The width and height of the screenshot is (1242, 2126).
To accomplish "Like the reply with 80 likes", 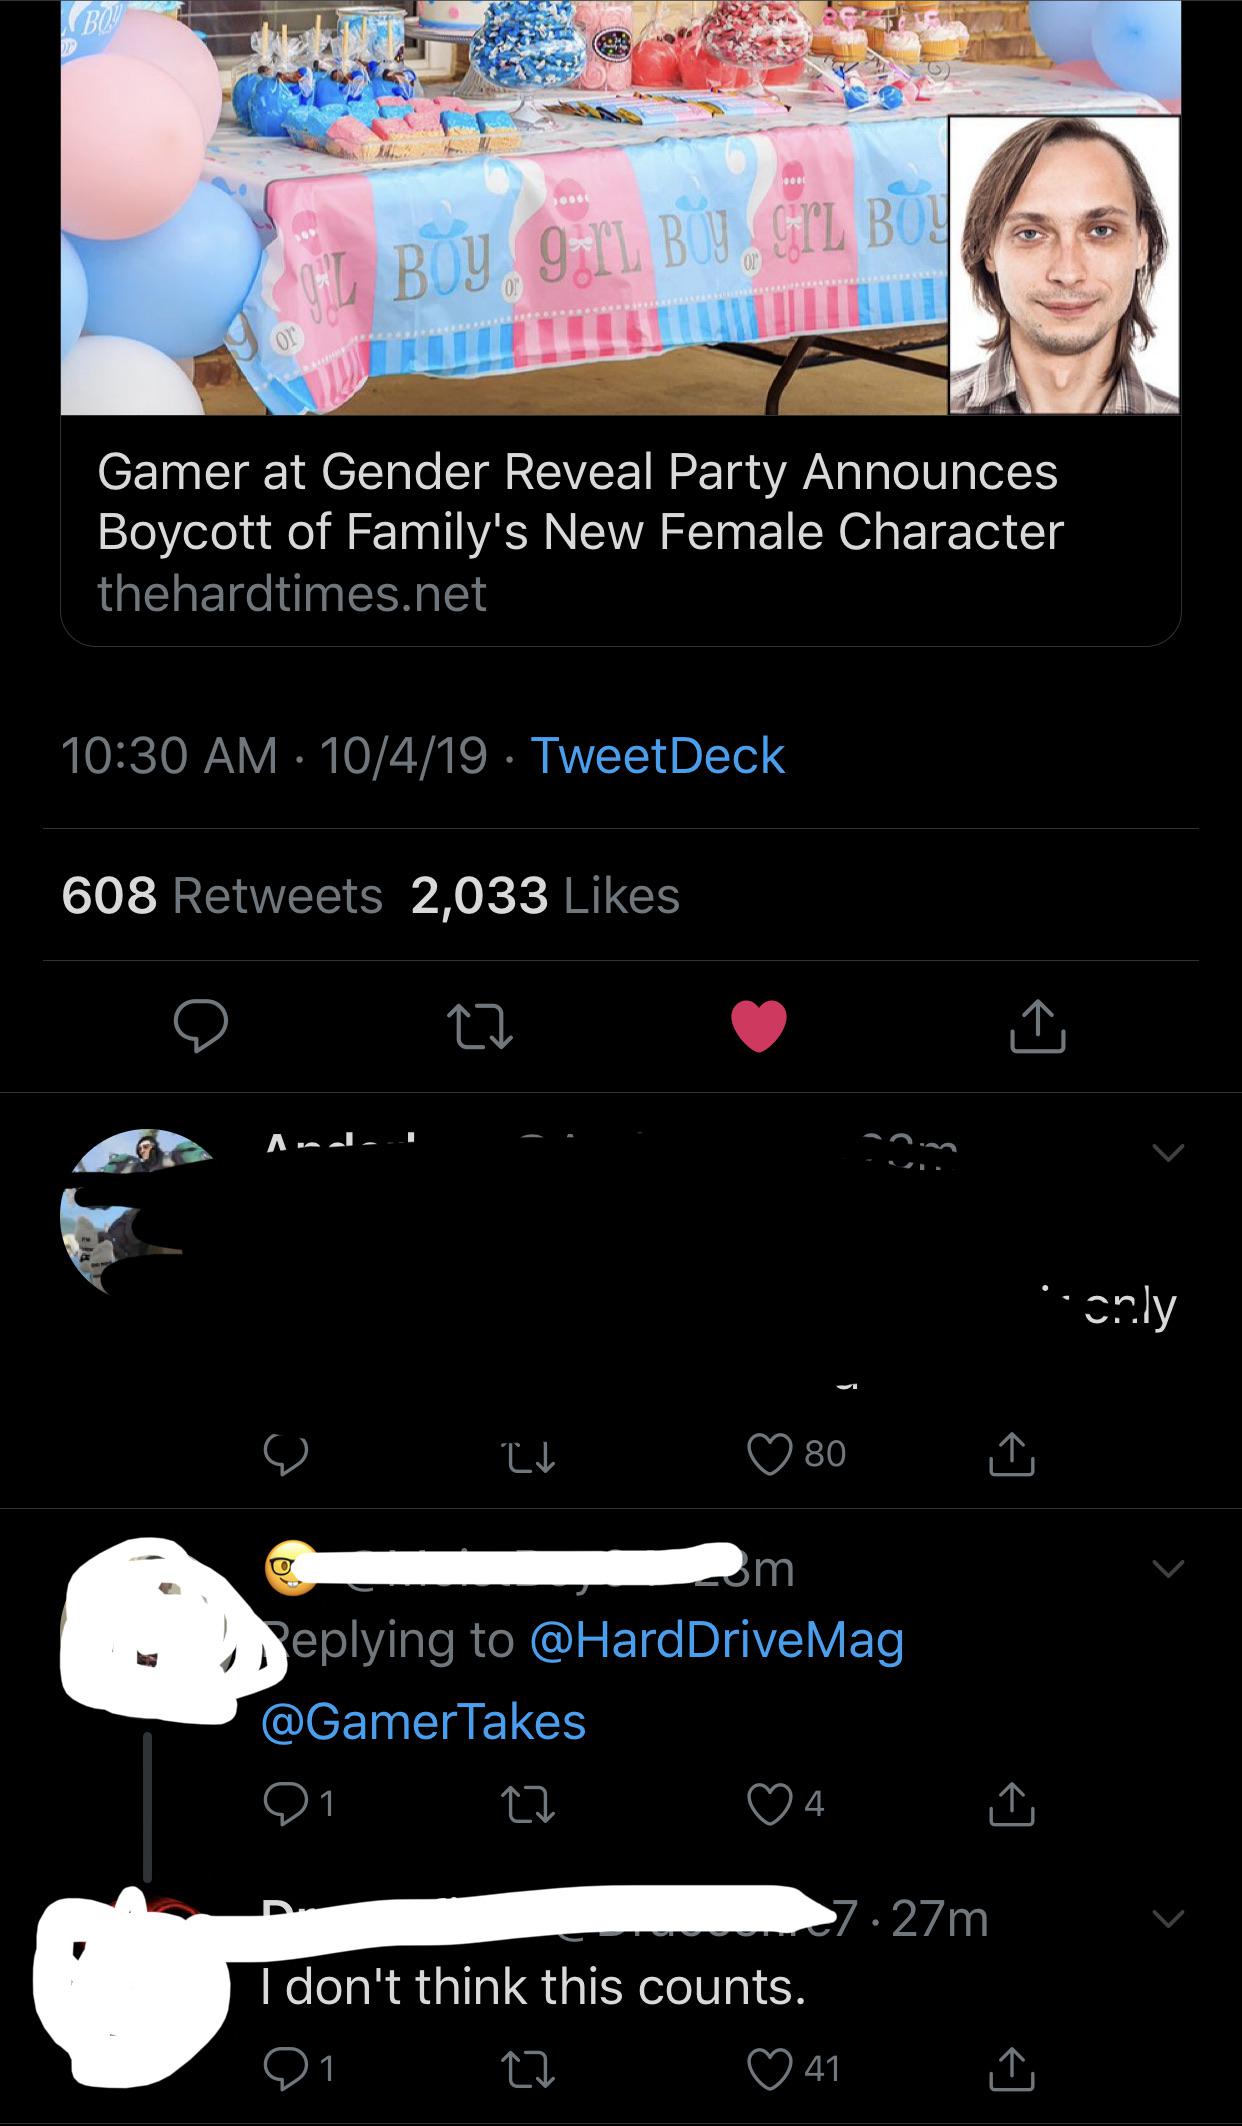I will (770, 1453).
